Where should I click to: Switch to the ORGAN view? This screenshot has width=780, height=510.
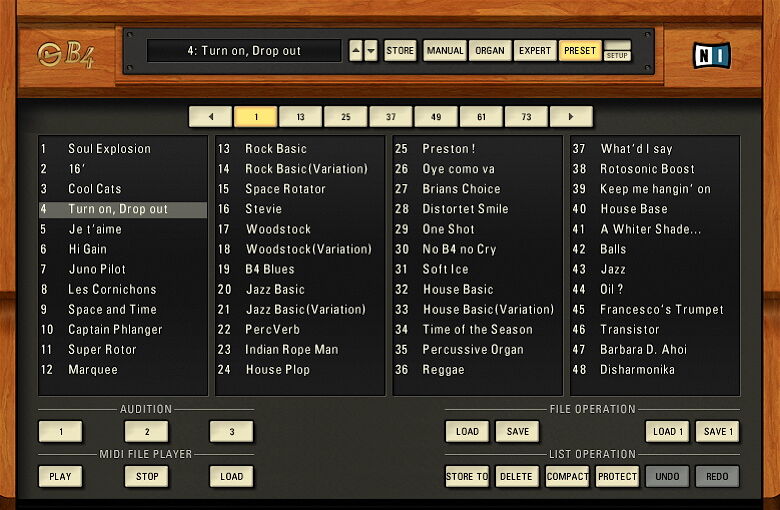click(x=489, y=51)
